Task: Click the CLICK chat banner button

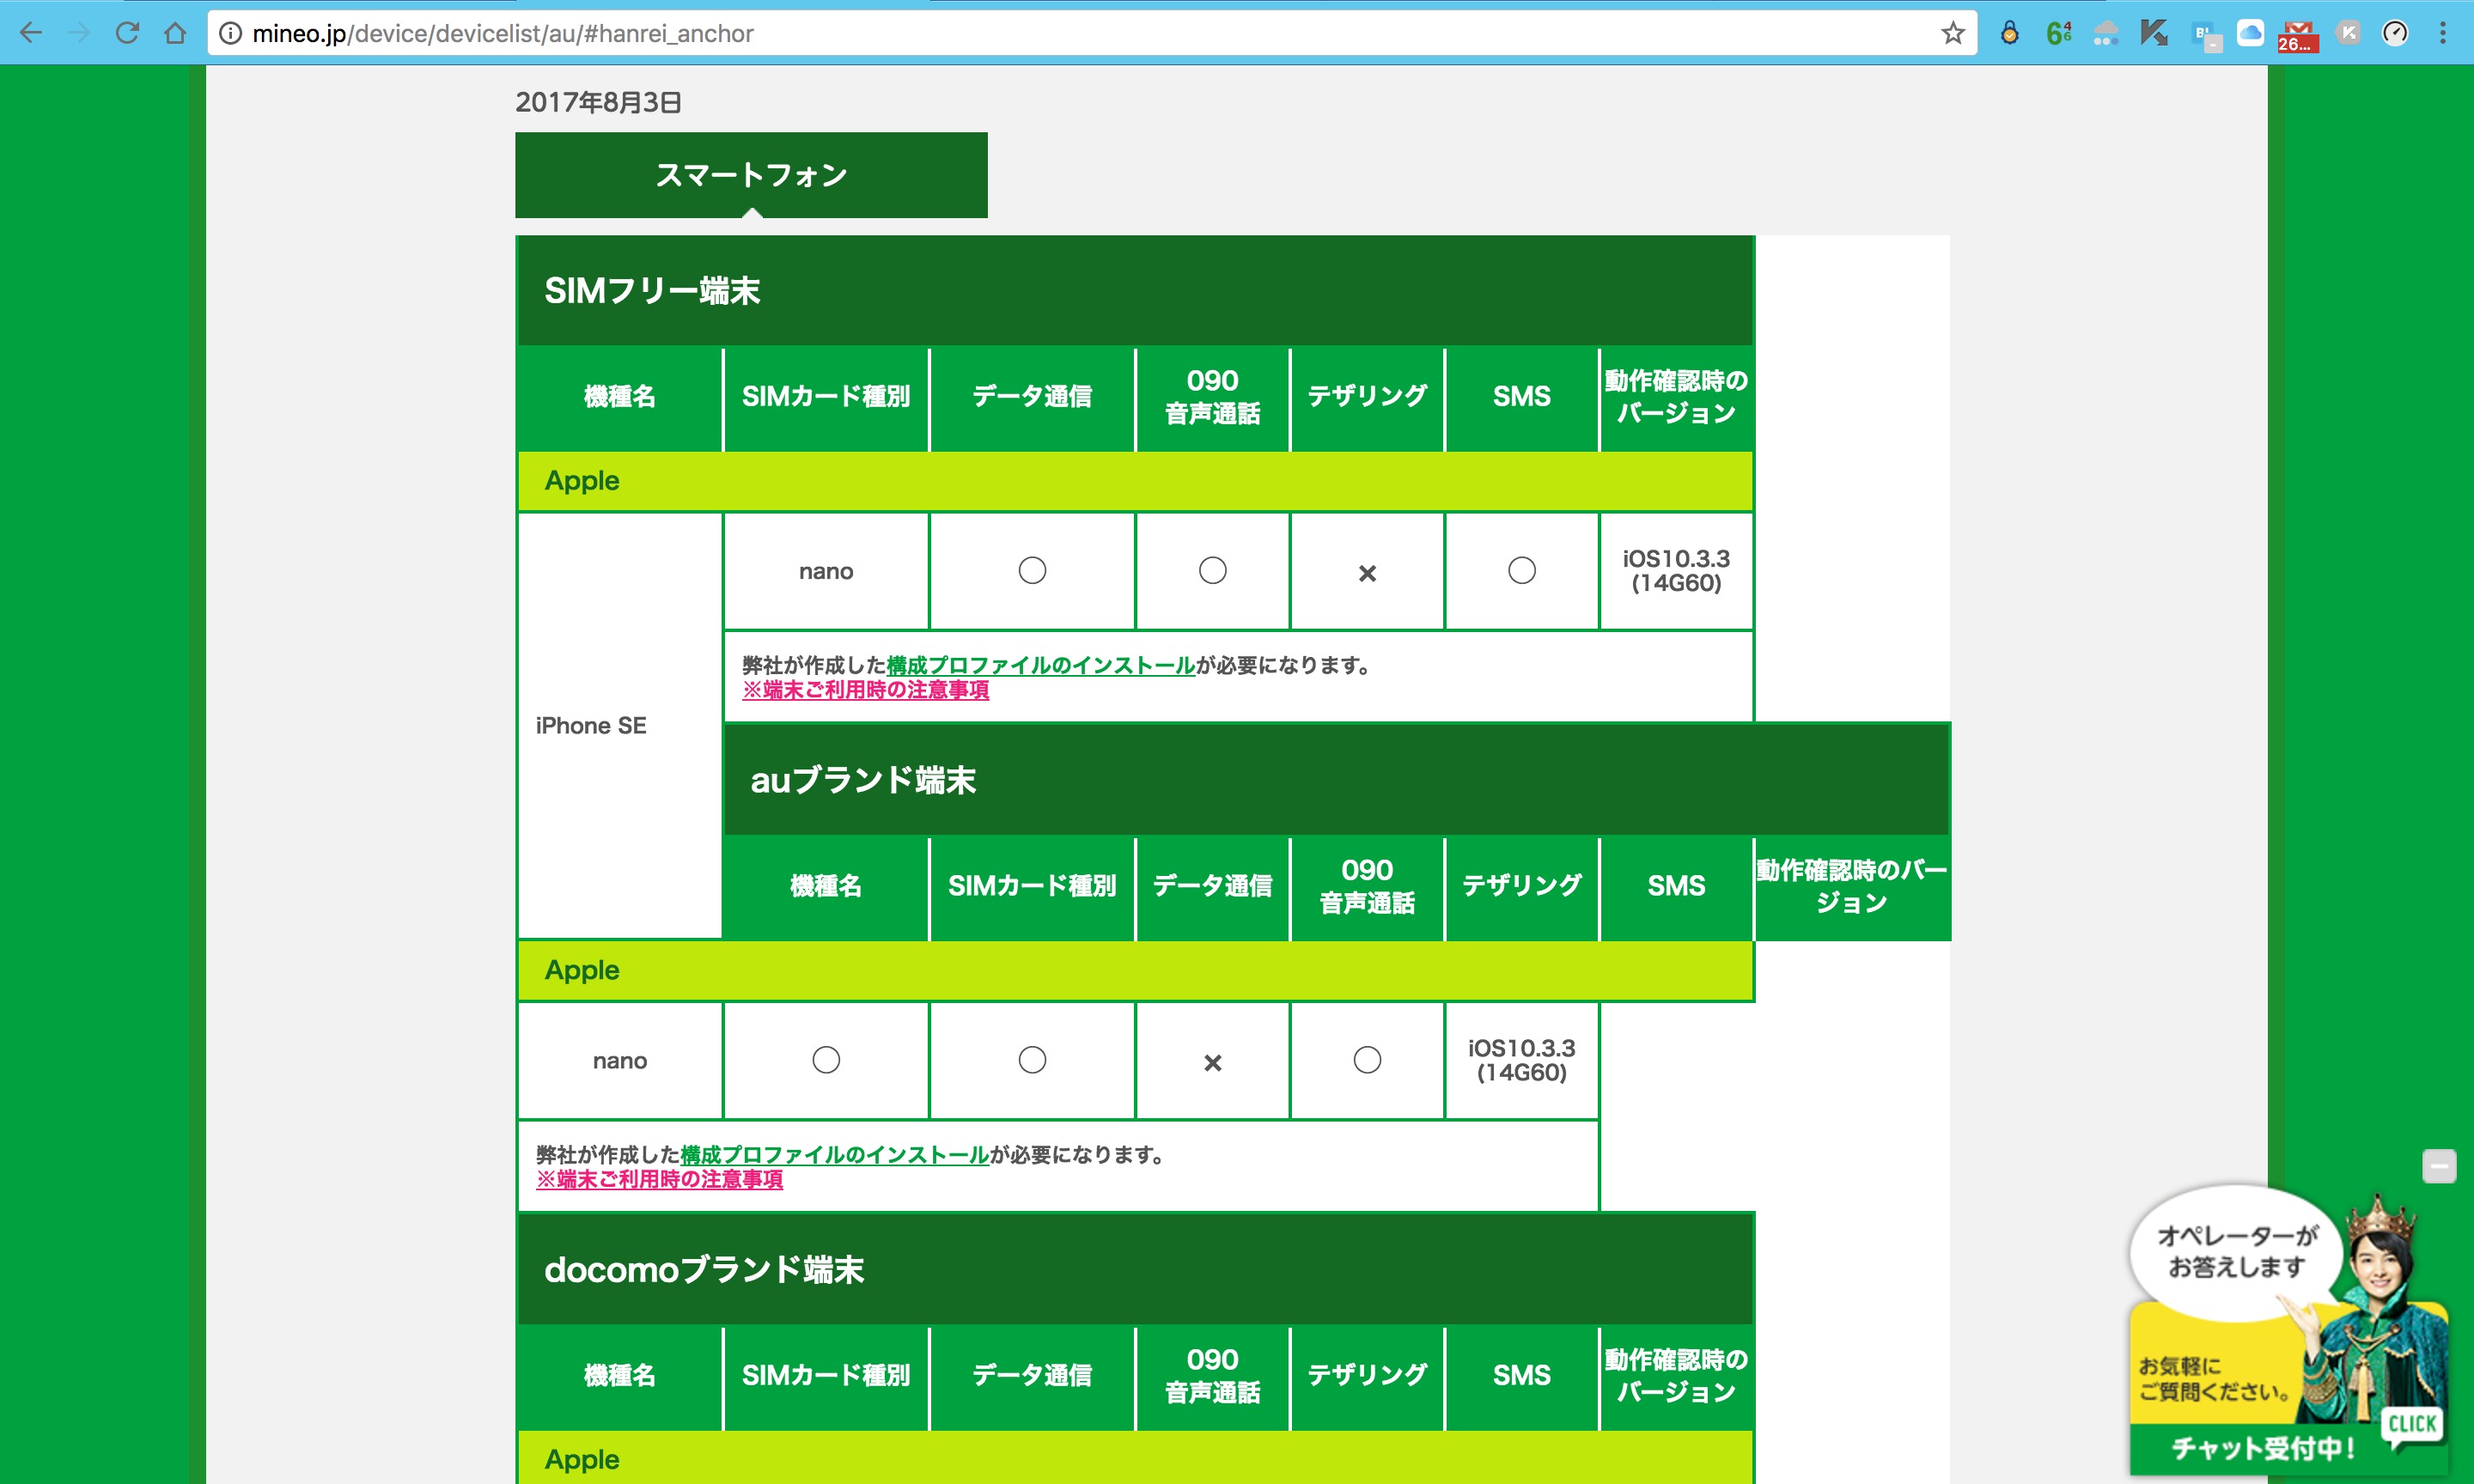Action: [2411, 1424]
